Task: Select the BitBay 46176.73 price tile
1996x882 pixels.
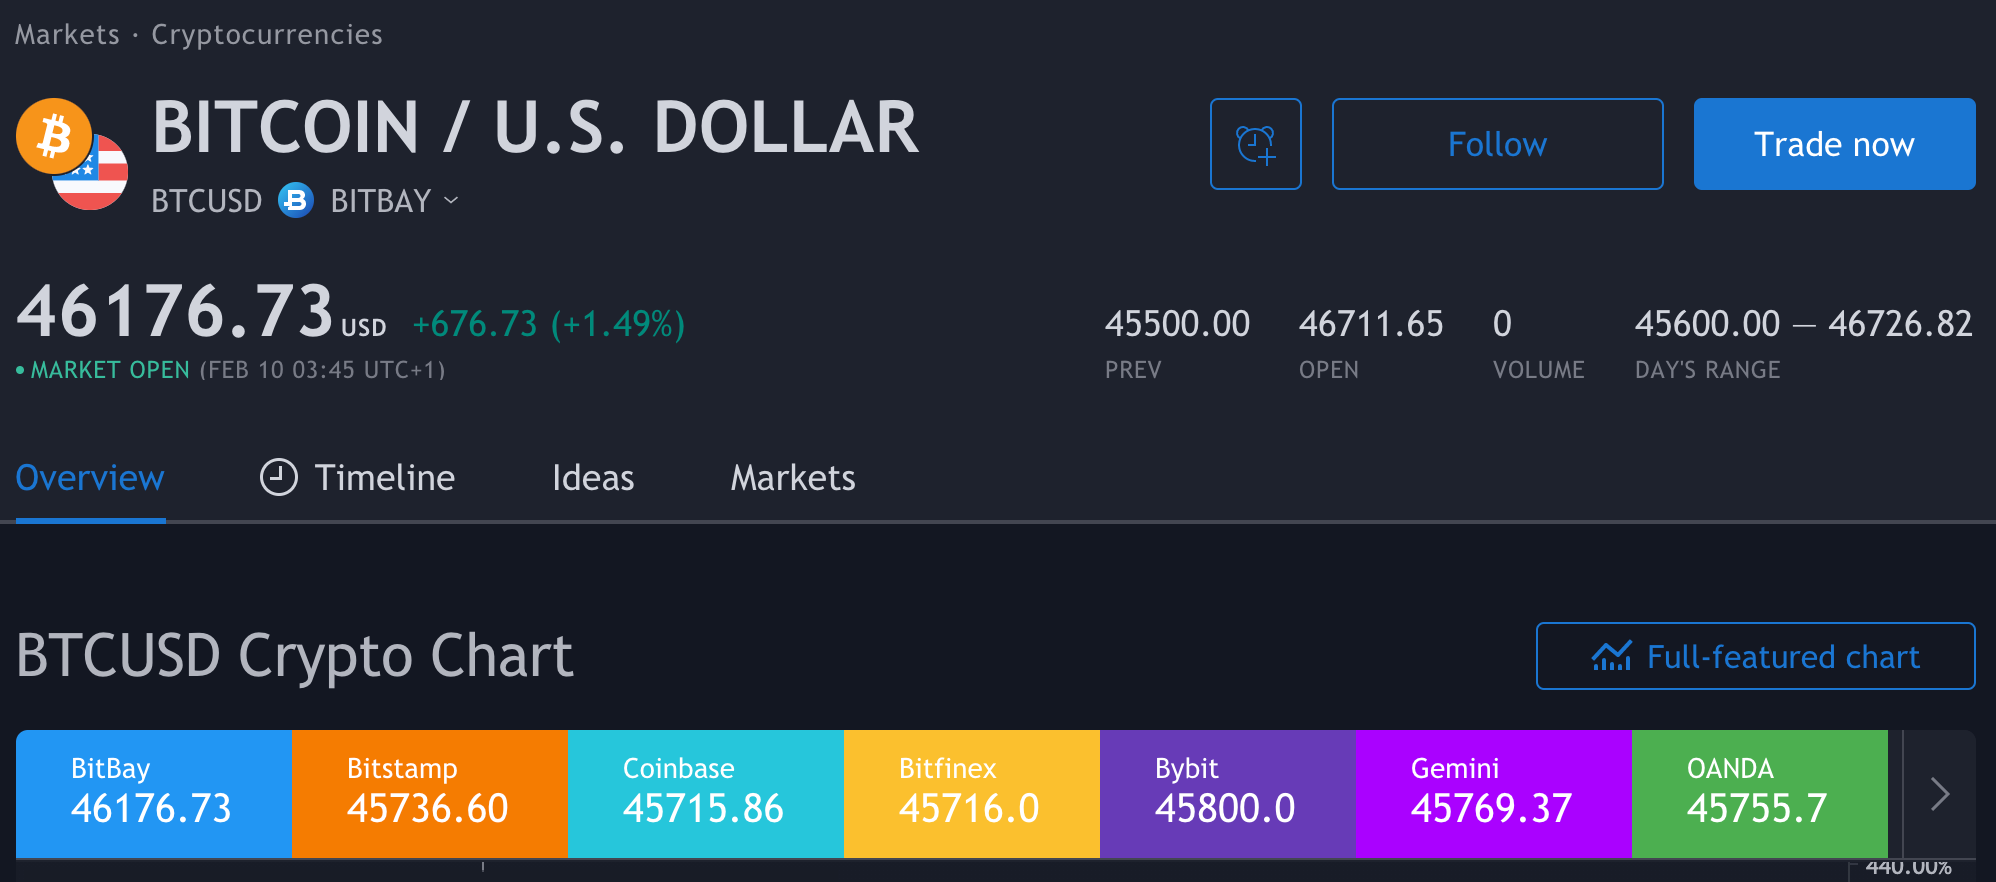Action: coord(154,794)
